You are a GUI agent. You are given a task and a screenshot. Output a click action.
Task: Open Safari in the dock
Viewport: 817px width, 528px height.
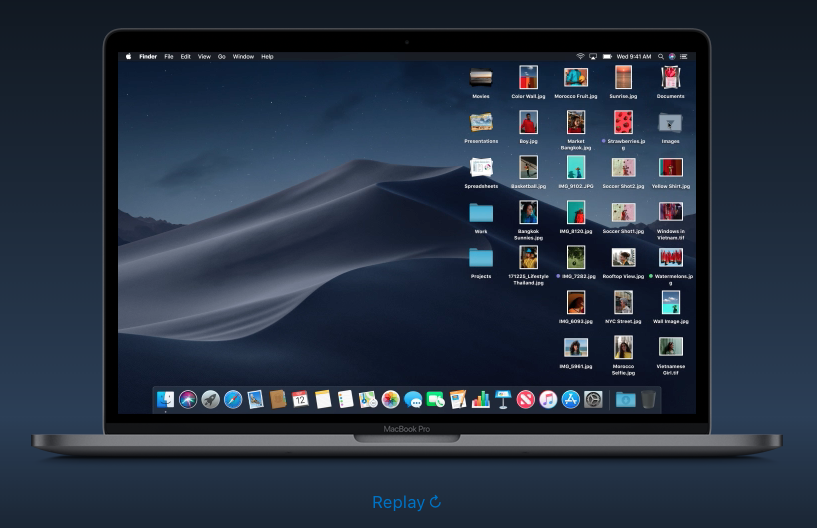click(x=233, y=400)
